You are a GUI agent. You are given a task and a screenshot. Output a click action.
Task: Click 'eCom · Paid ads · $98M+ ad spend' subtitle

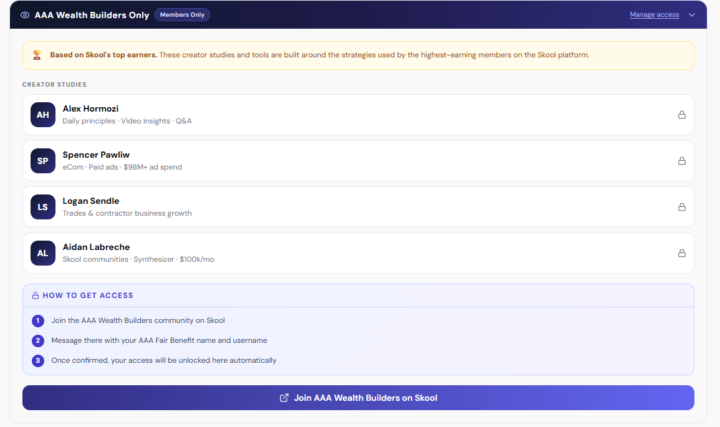click(x=122, y=167)
